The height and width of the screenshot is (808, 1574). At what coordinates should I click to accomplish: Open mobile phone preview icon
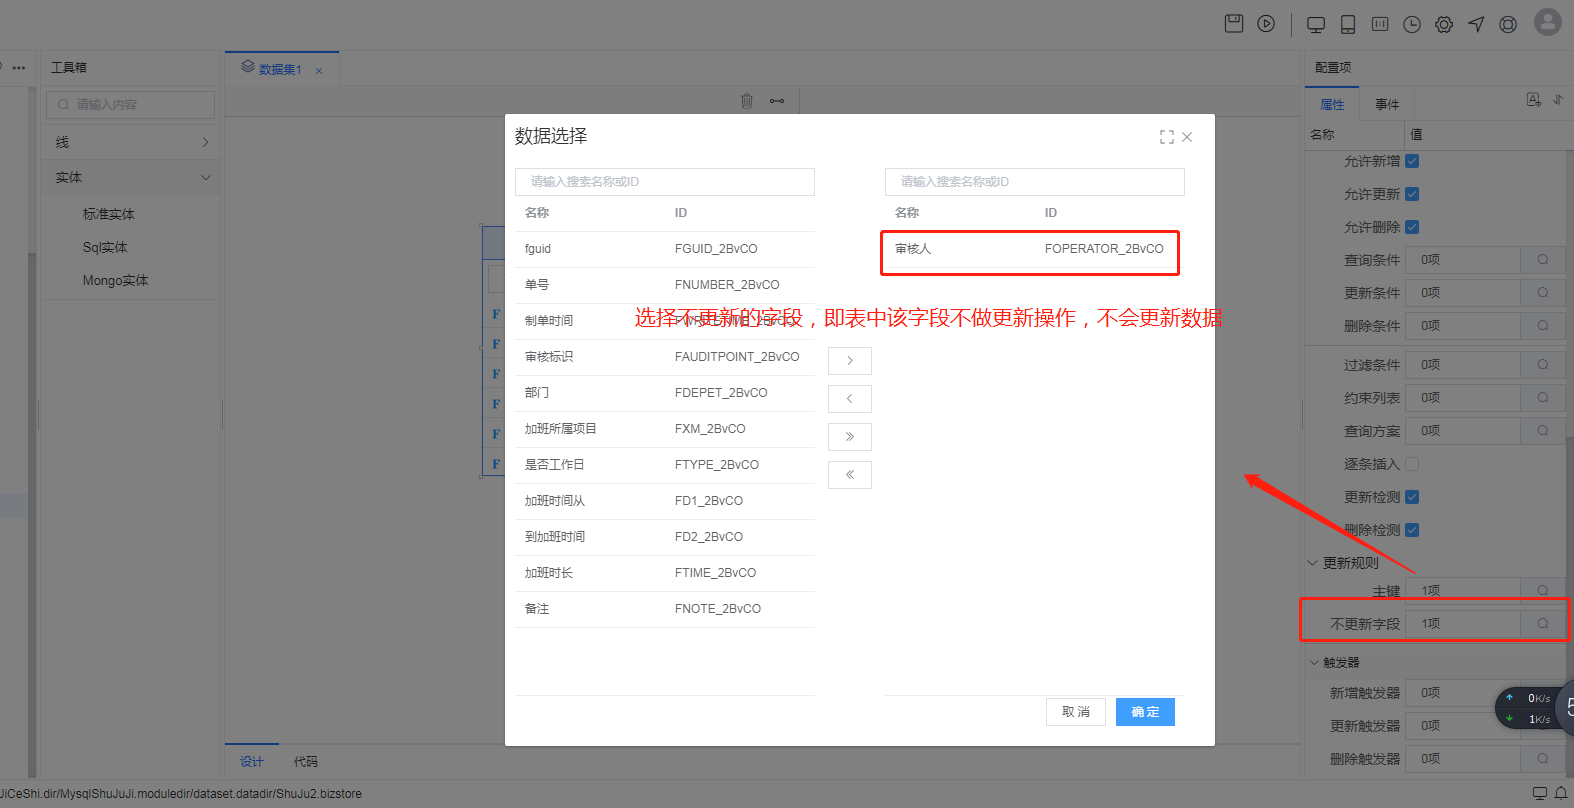tap(1348, 25)
